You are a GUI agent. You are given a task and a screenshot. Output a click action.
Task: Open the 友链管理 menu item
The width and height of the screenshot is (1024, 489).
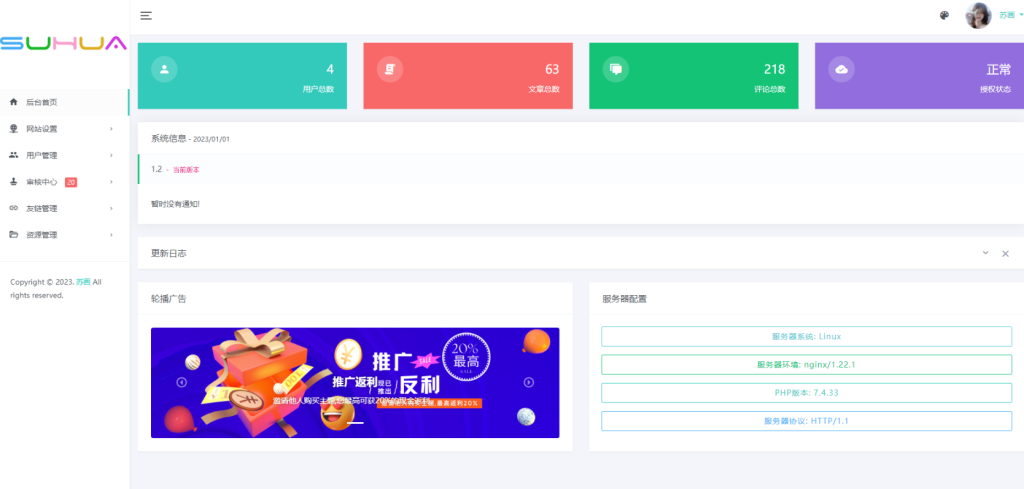(x=65, y=208)
